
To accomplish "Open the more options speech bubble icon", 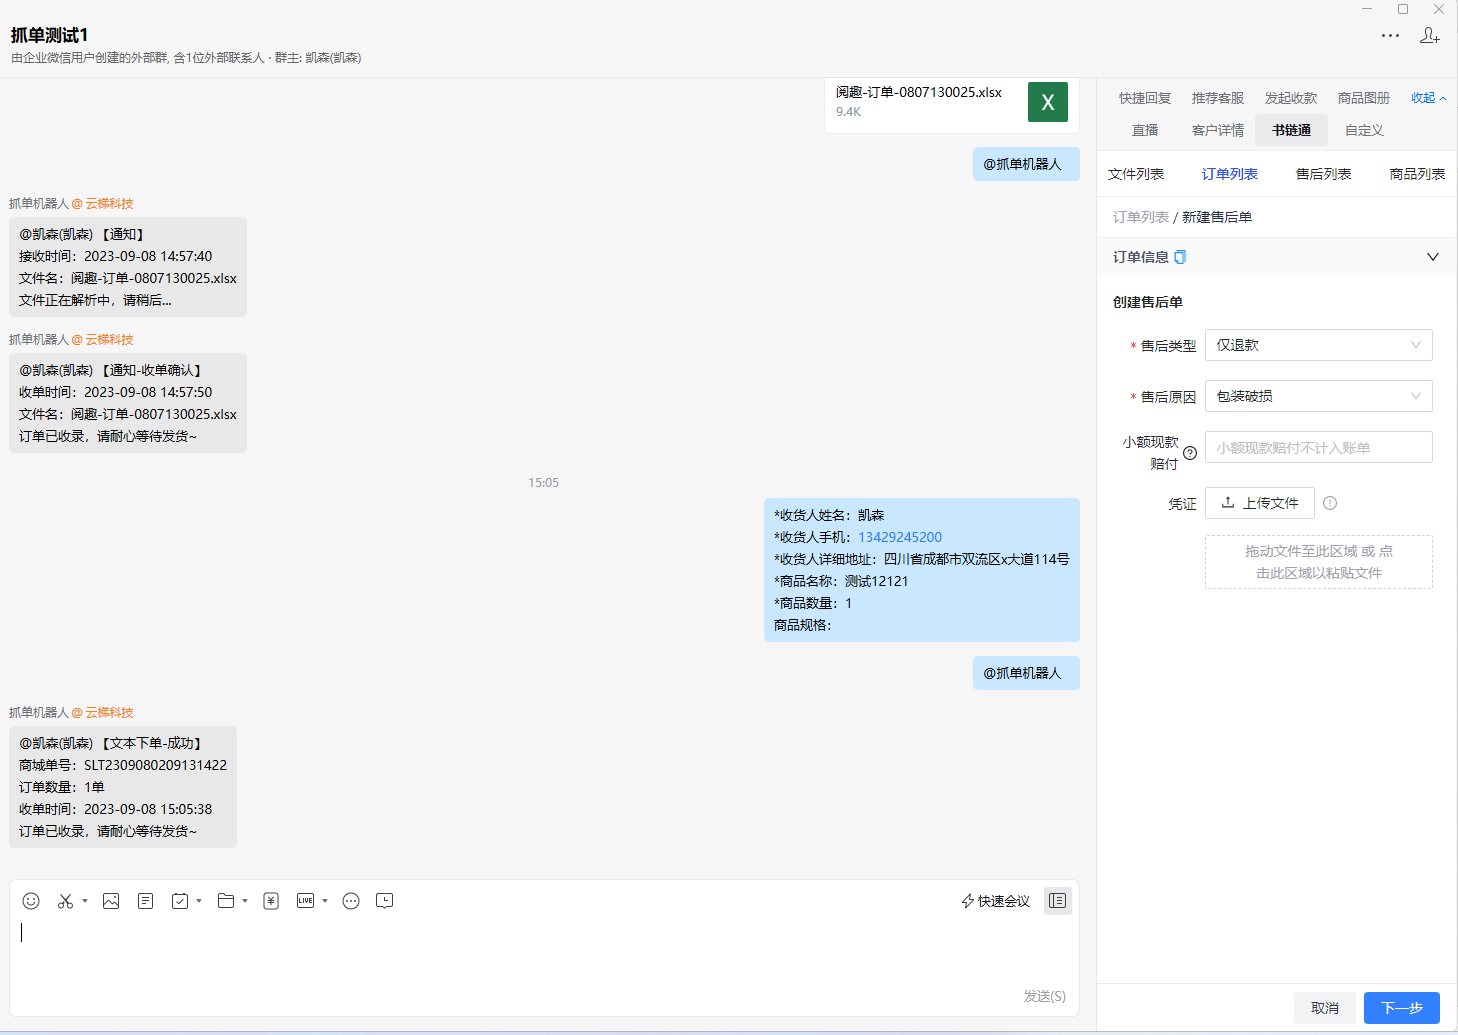I will click(351, 901).
